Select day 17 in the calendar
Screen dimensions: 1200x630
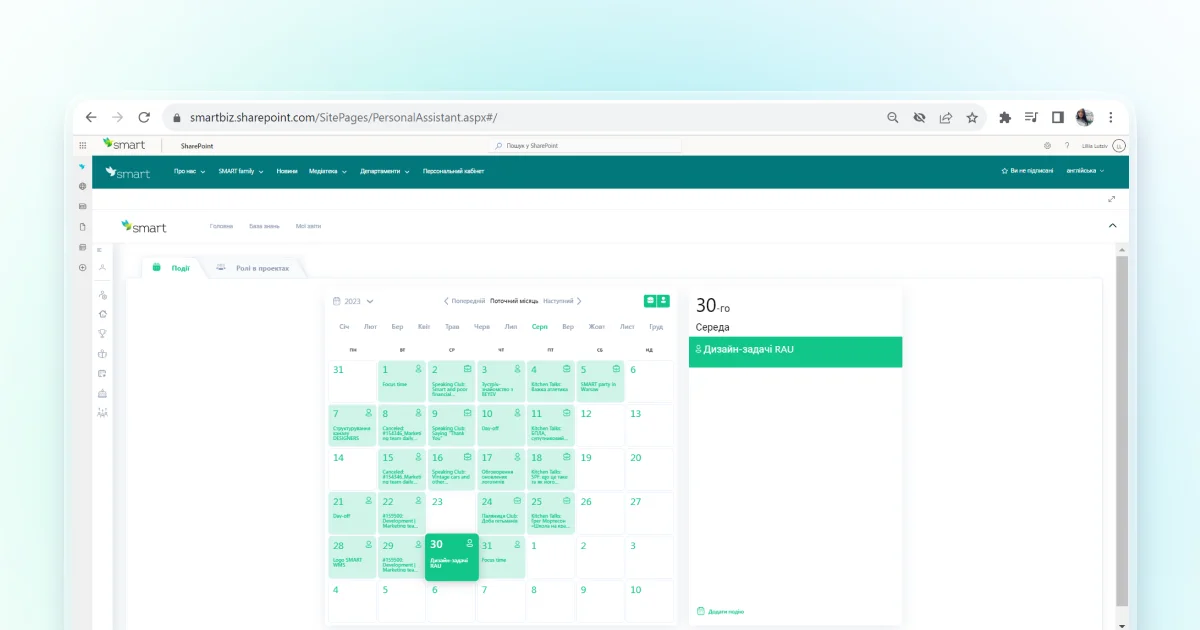[500, 468]
